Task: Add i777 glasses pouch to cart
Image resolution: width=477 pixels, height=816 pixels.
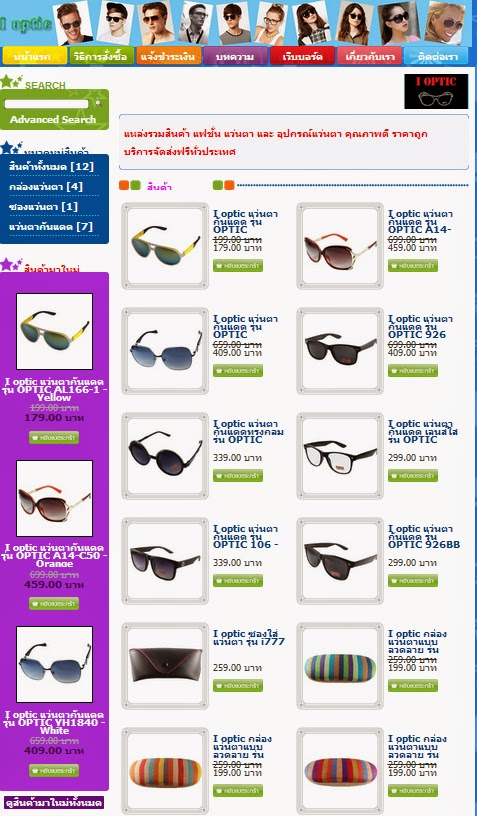Action: (238, 685)
